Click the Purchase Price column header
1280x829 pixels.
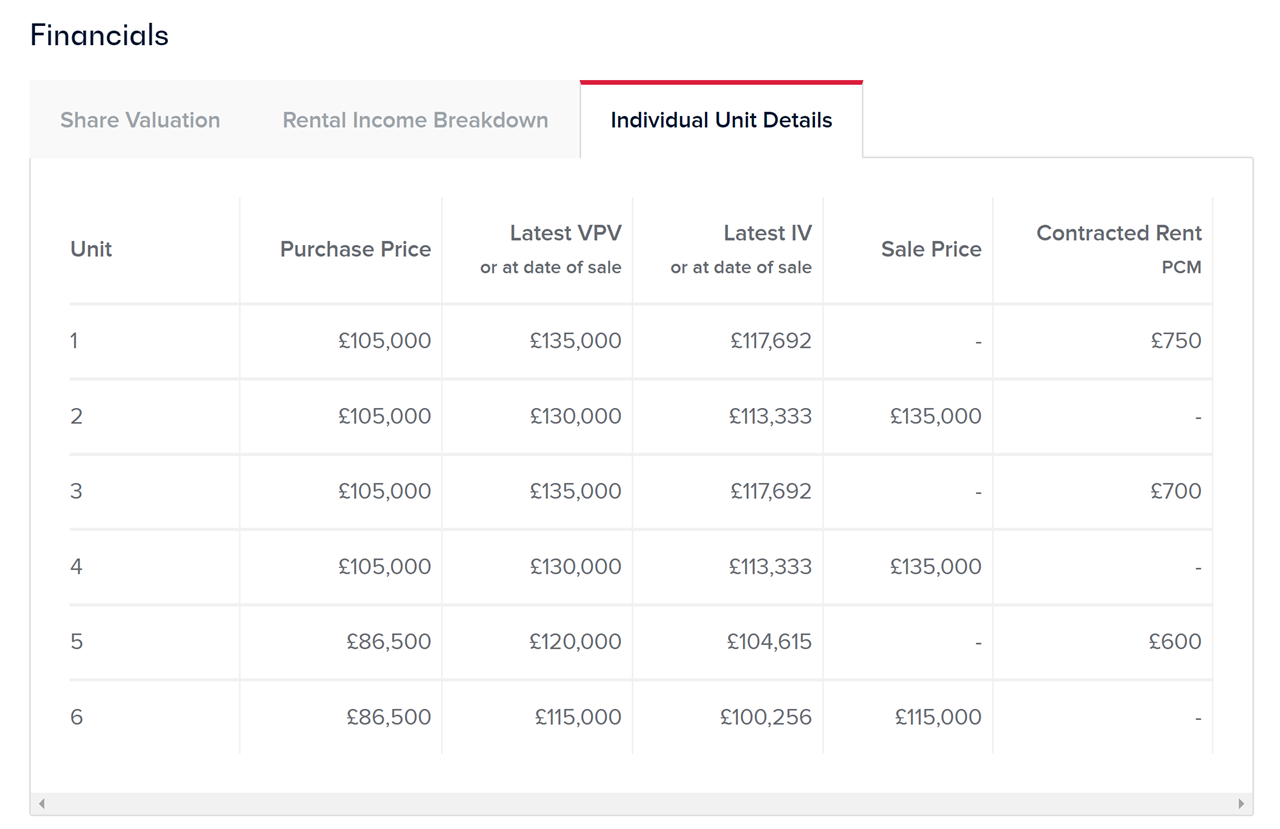[x=355, y=249]
